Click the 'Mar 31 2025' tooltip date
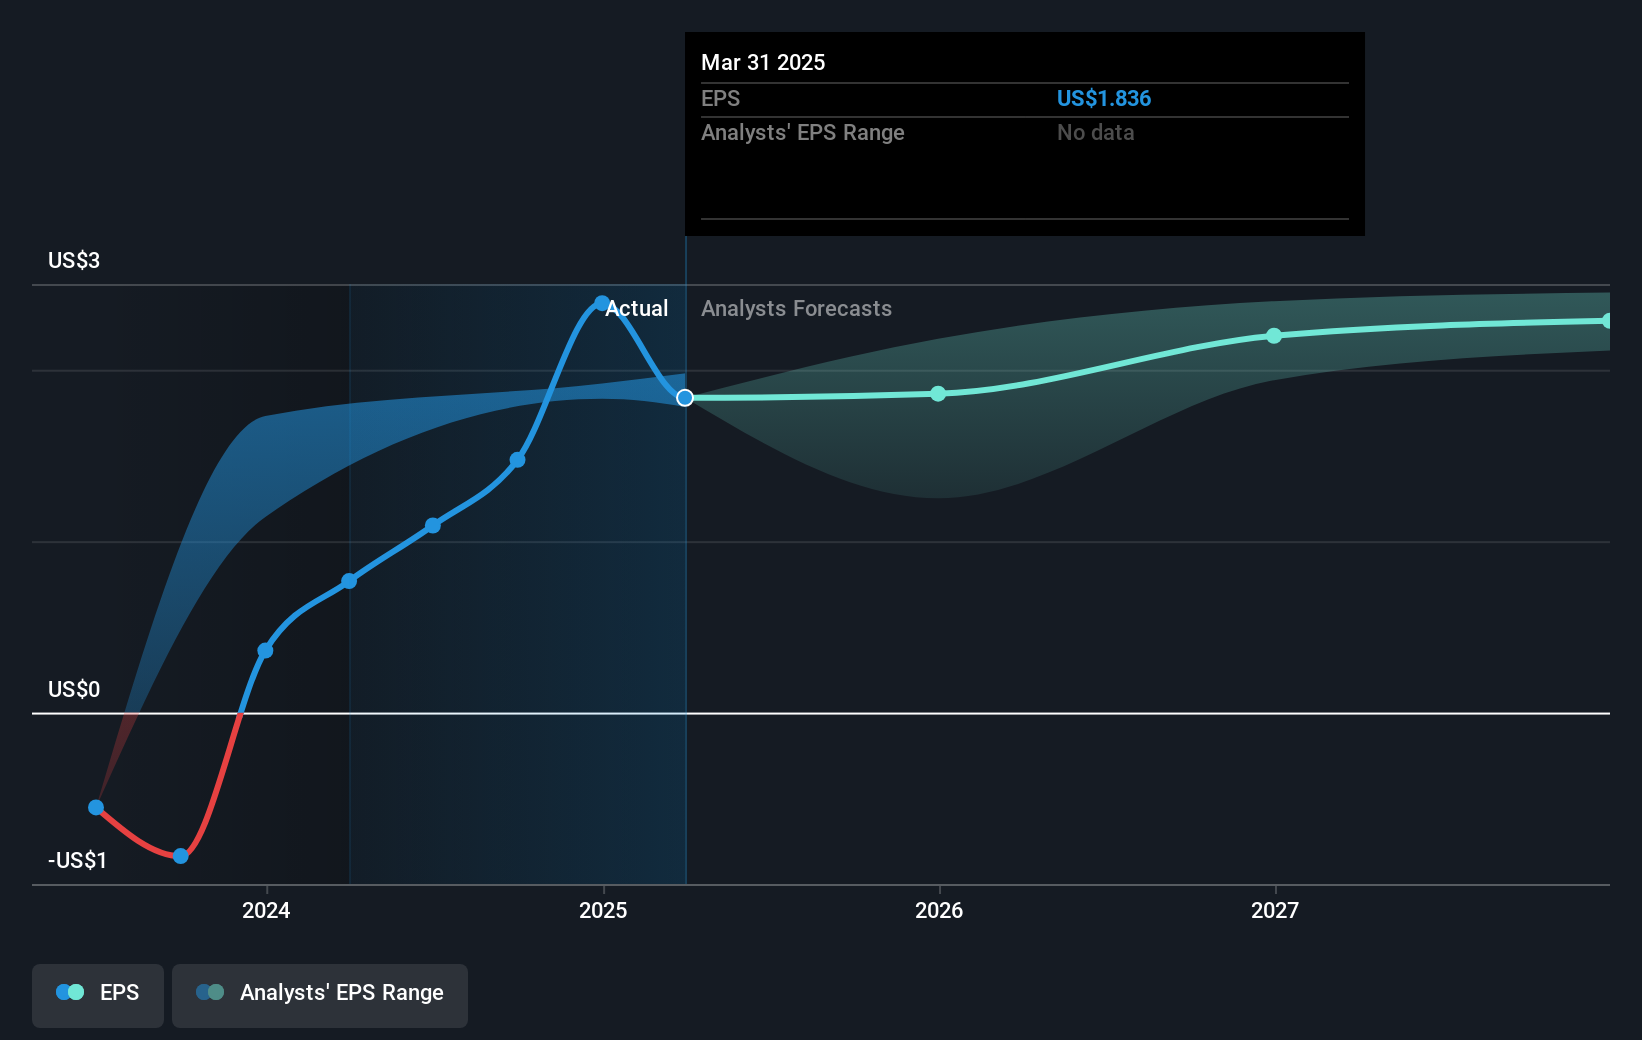This screenshot has width=1642, height=1040. click(x=763, y=63)
